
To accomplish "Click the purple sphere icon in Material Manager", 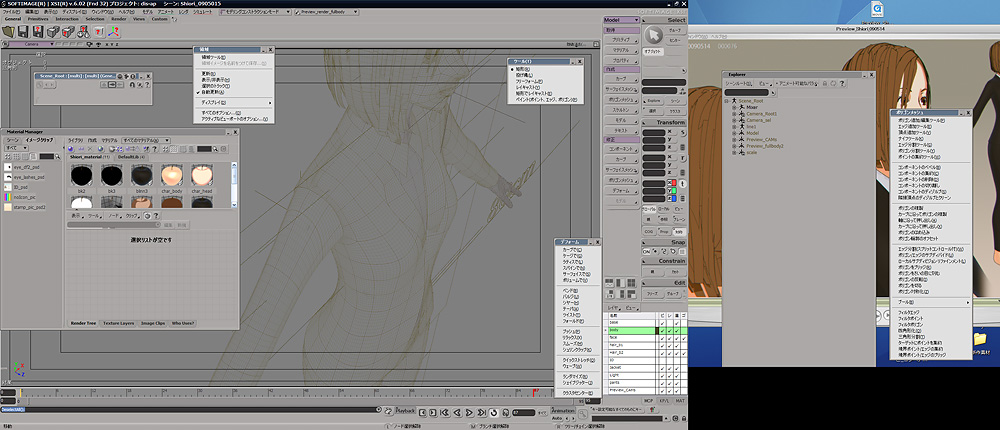I will [x=70, y=149].
